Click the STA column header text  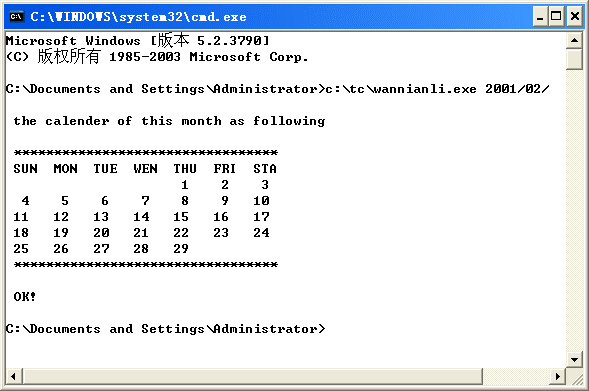point(265,169)
